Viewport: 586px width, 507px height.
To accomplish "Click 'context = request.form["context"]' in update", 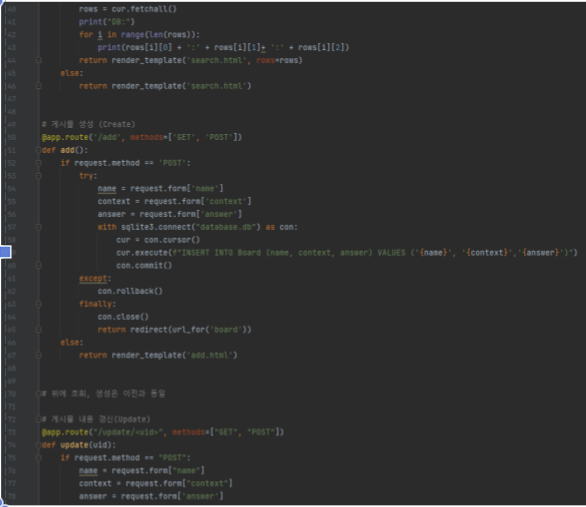I will coord(155,483).
